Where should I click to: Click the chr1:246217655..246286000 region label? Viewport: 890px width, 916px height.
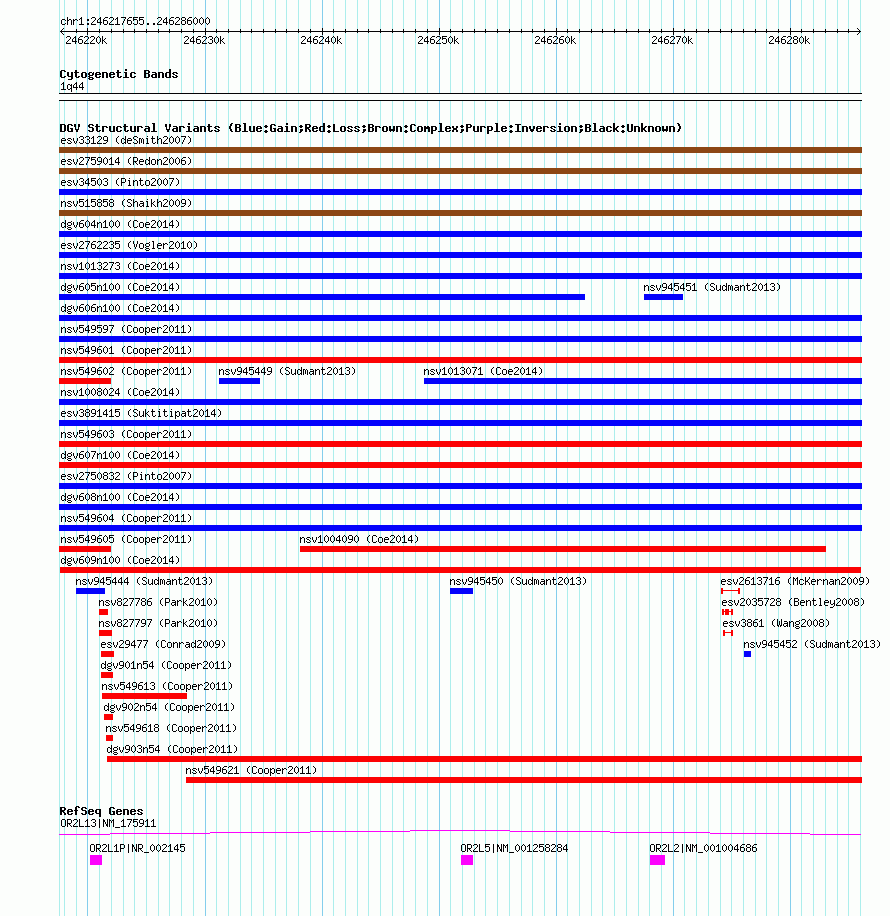coord(135,22)
